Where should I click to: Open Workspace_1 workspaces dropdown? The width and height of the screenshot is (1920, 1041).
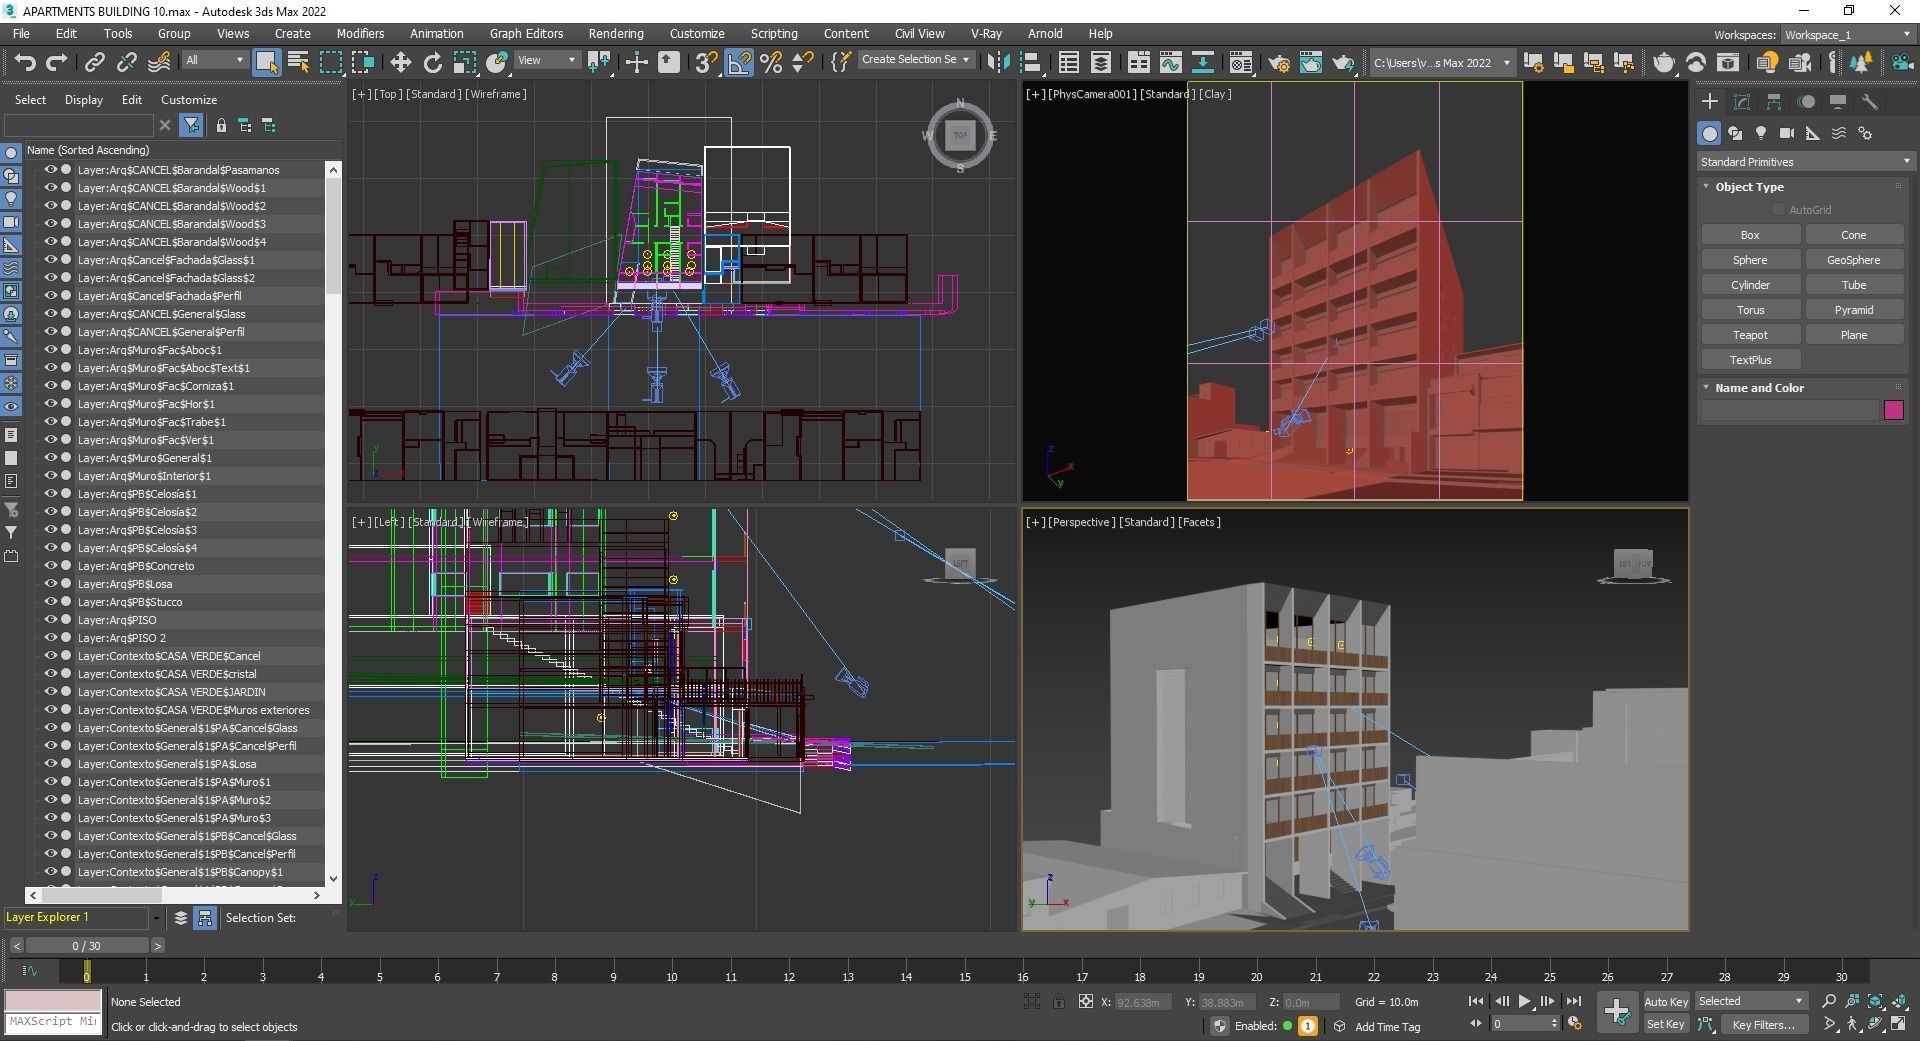[1847, 35]
